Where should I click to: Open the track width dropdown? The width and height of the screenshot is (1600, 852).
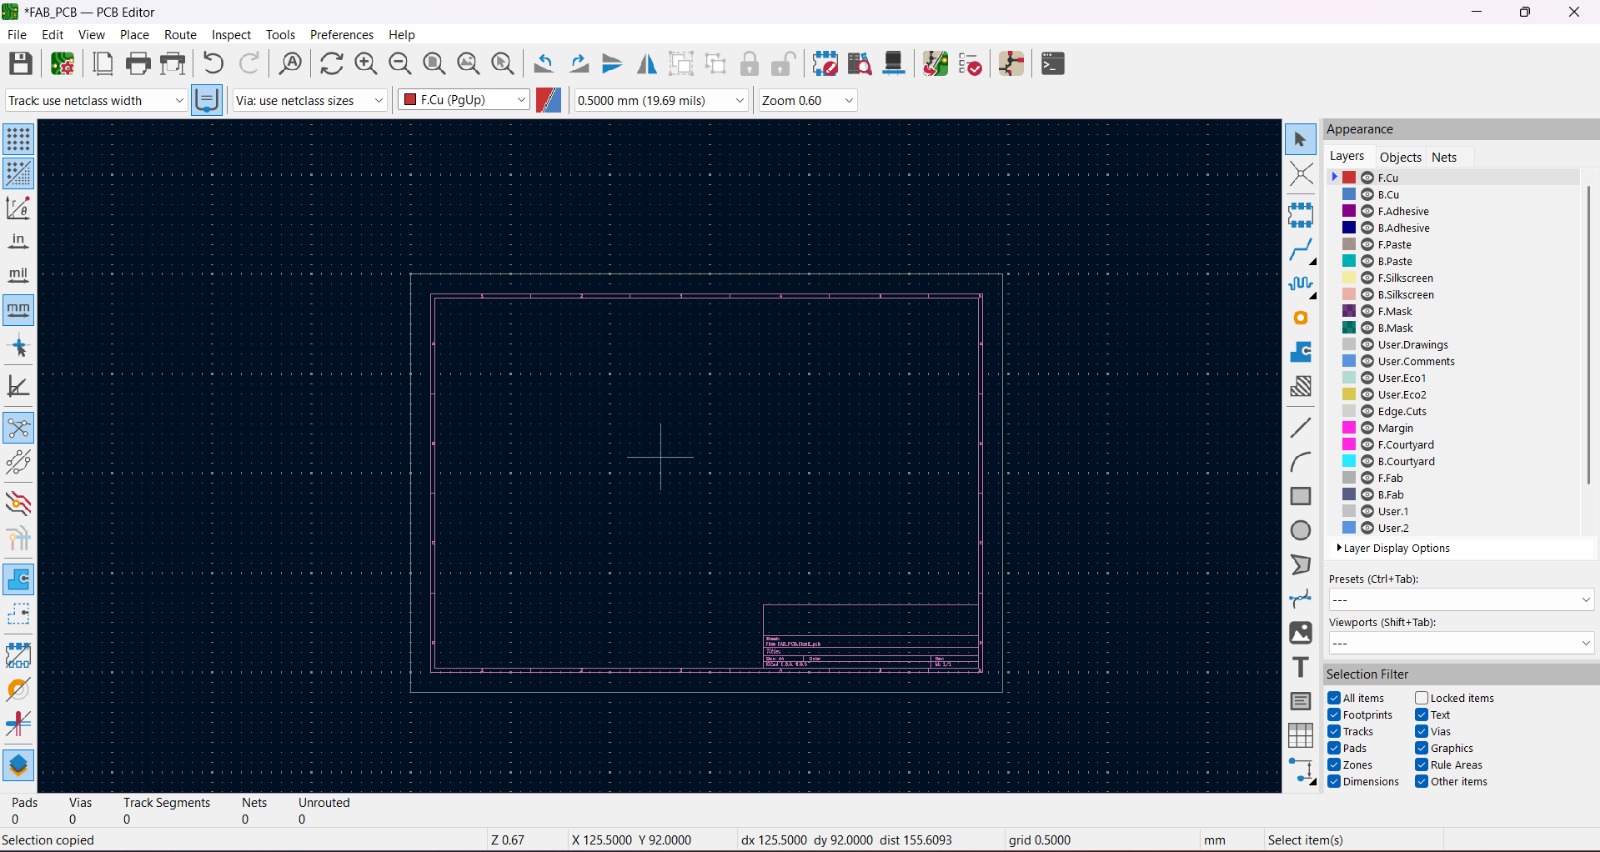point(96,100)
